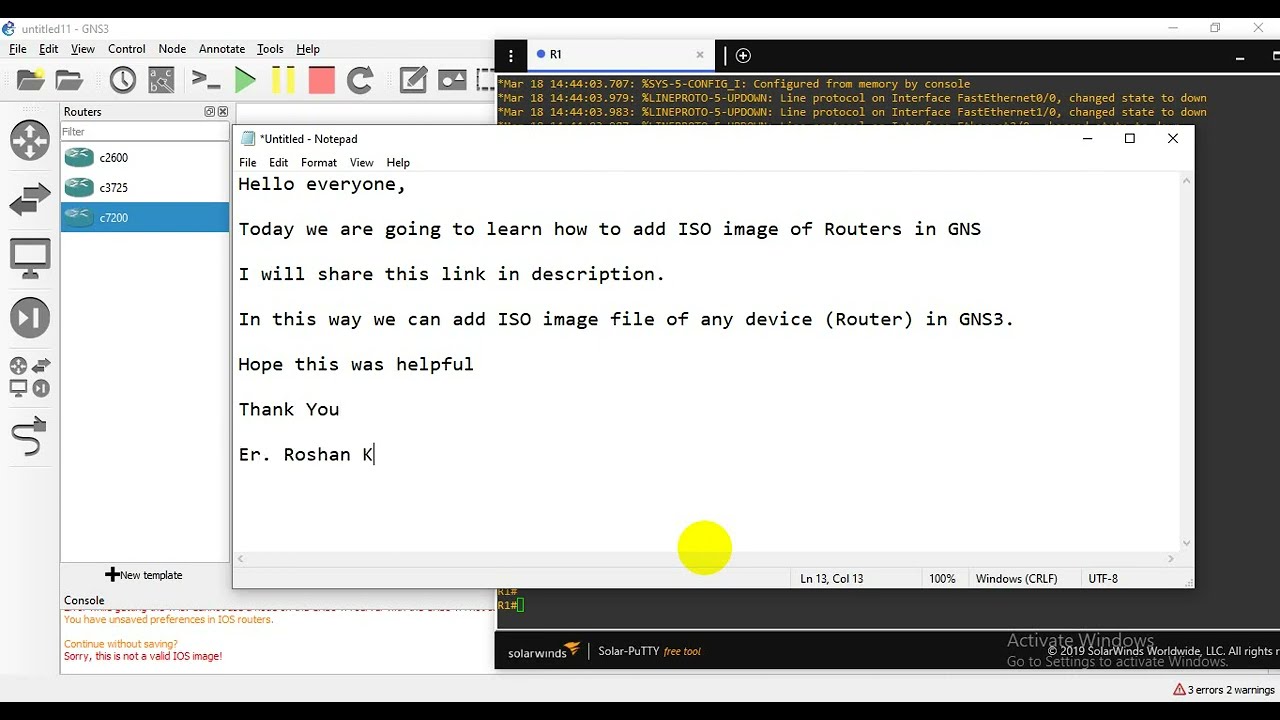
Task: Open GNS3 Help menu
Action: 308,49
